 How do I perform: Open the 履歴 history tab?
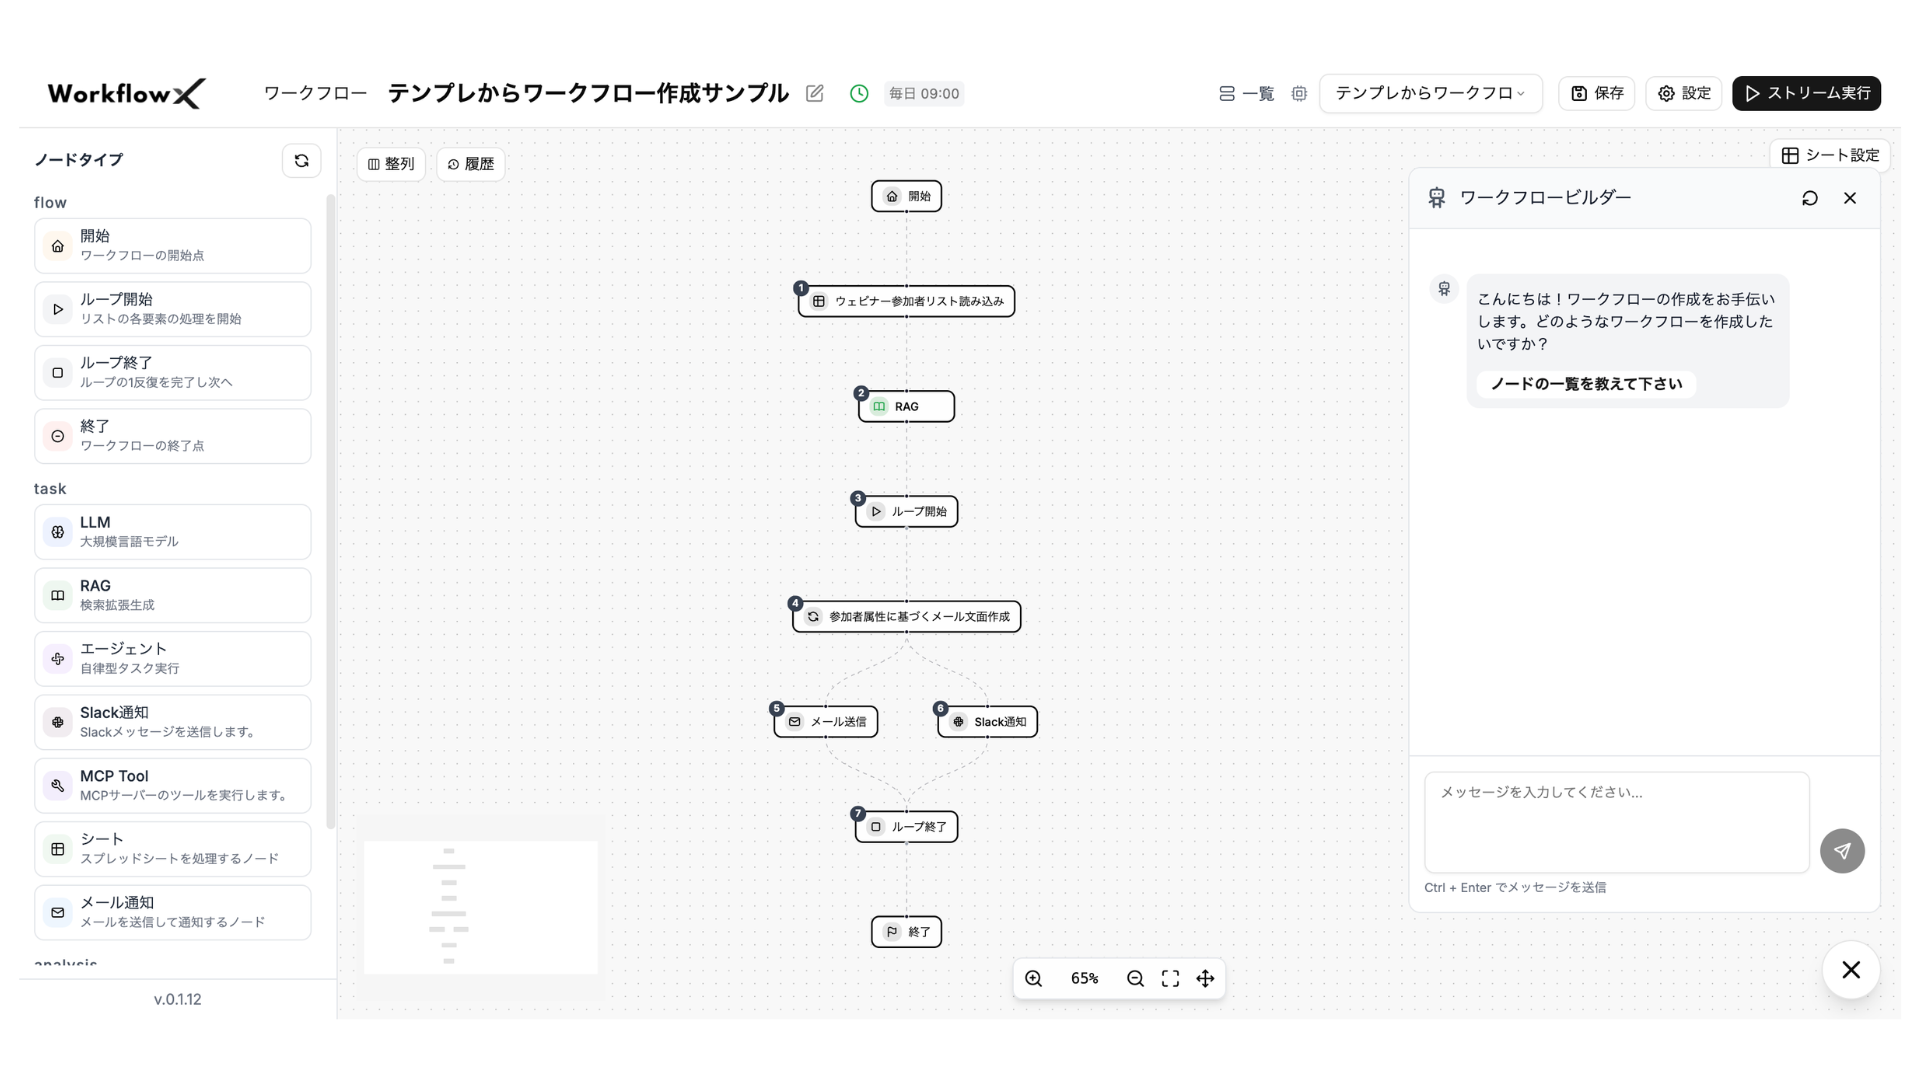point(470,164)
